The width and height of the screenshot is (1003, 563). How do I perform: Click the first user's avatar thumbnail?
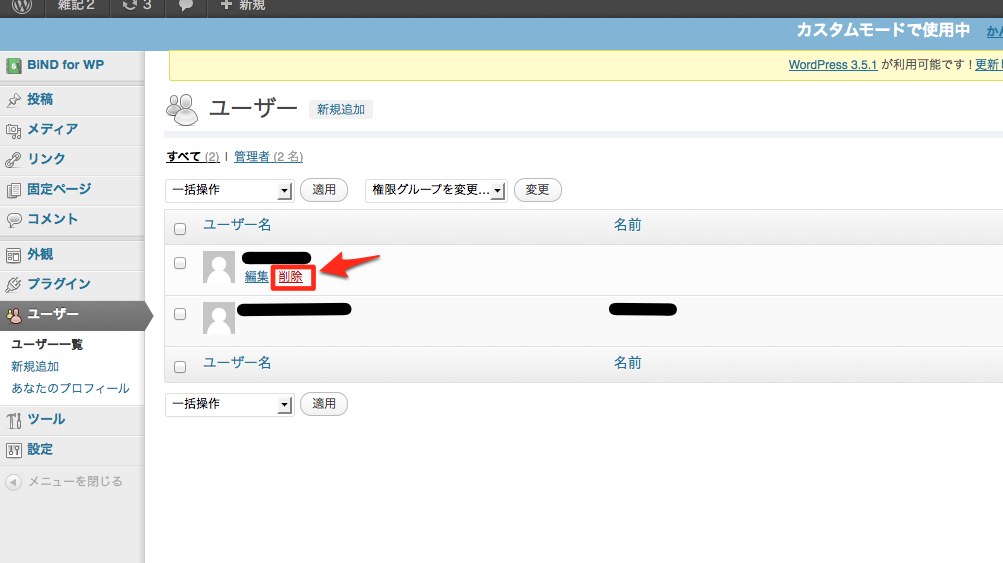[219, 267]
